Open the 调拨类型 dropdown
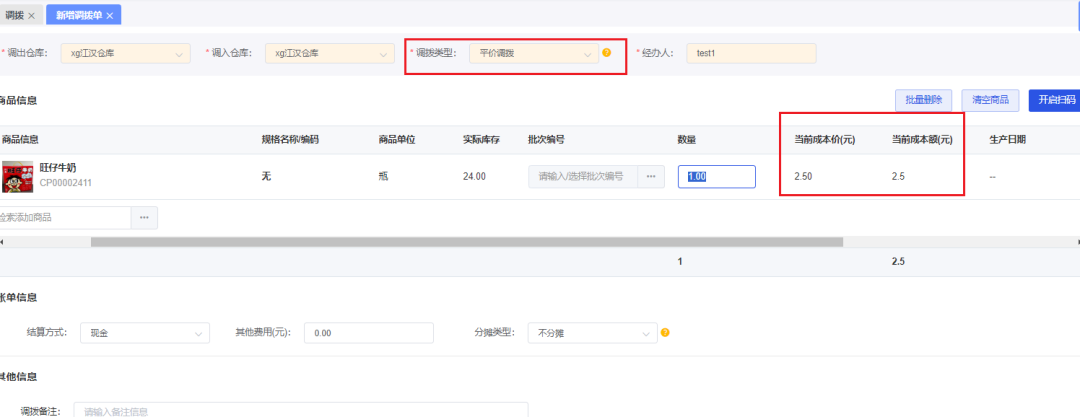Image resolution: width=1080 pixels, height=417 pixels. [533, 53]
